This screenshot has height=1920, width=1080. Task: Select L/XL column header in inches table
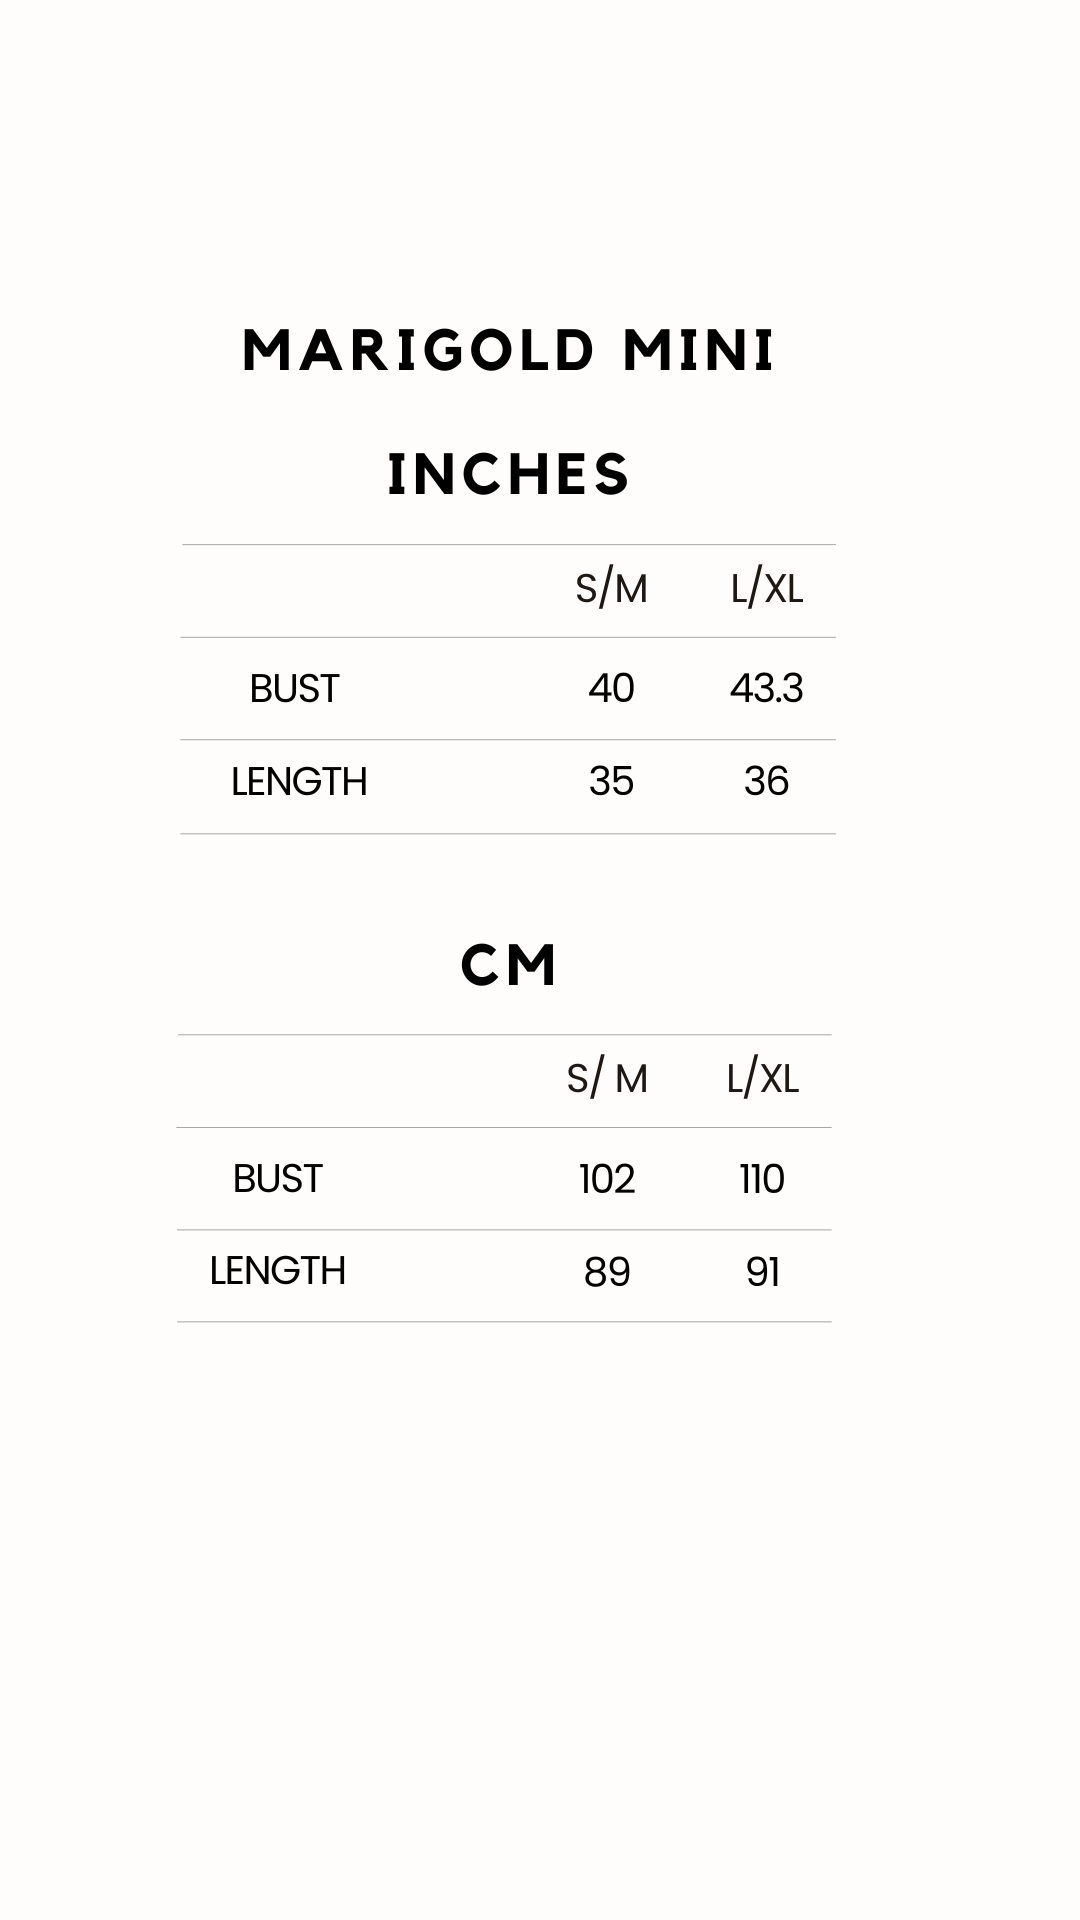pos(766,589)
